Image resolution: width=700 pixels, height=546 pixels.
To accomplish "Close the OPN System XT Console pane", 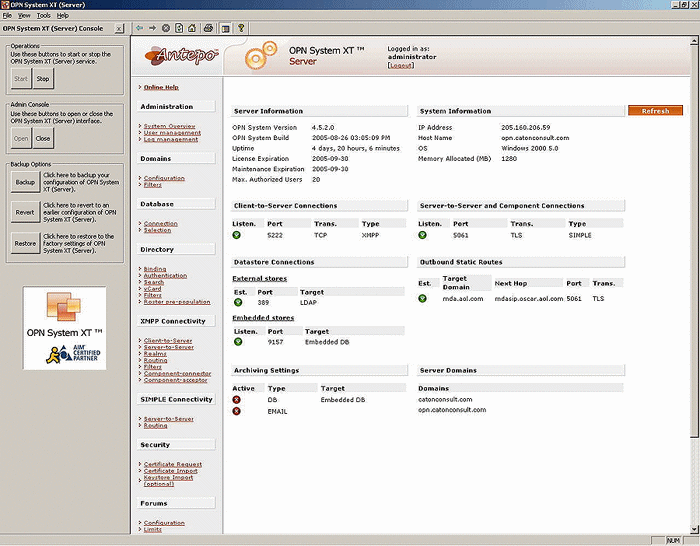I will pyautogui.click(x=119, y=29).
